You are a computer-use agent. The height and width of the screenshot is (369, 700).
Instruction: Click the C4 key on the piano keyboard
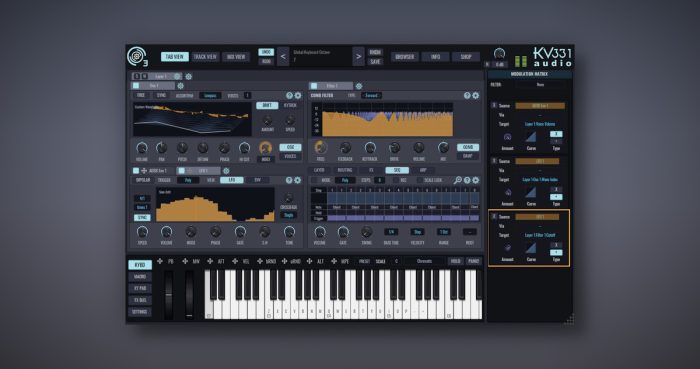(329, 310)
